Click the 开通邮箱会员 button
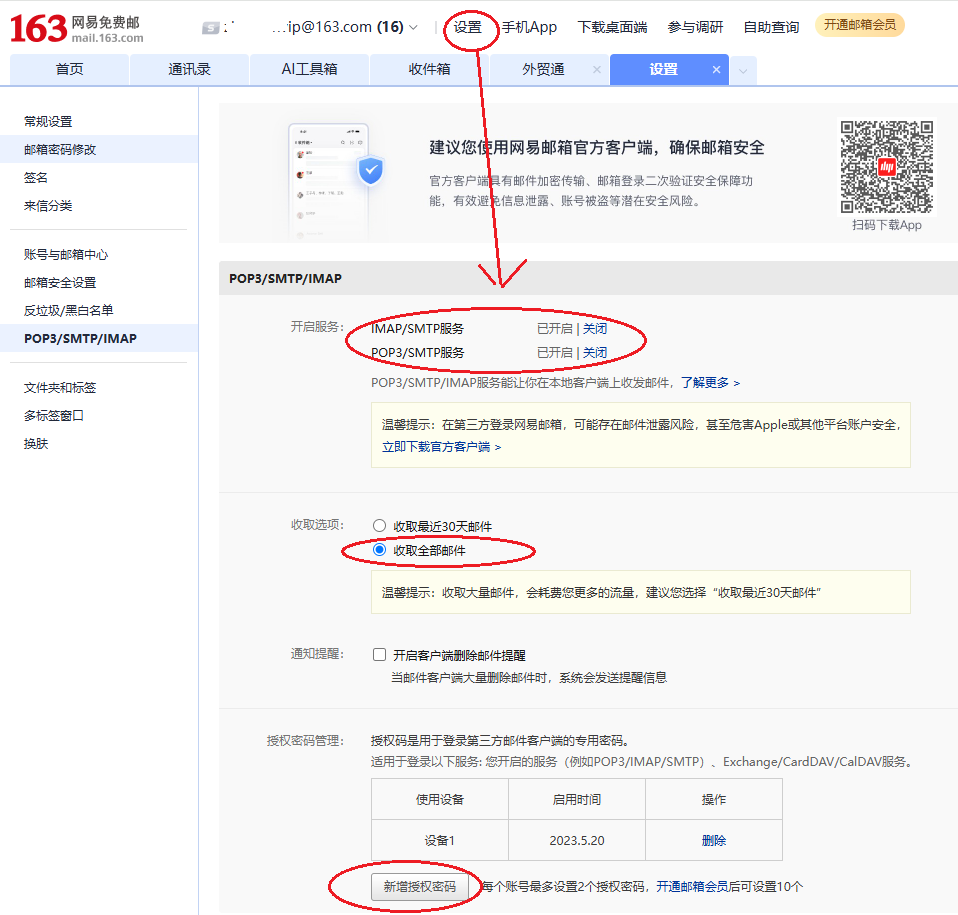 860,25
